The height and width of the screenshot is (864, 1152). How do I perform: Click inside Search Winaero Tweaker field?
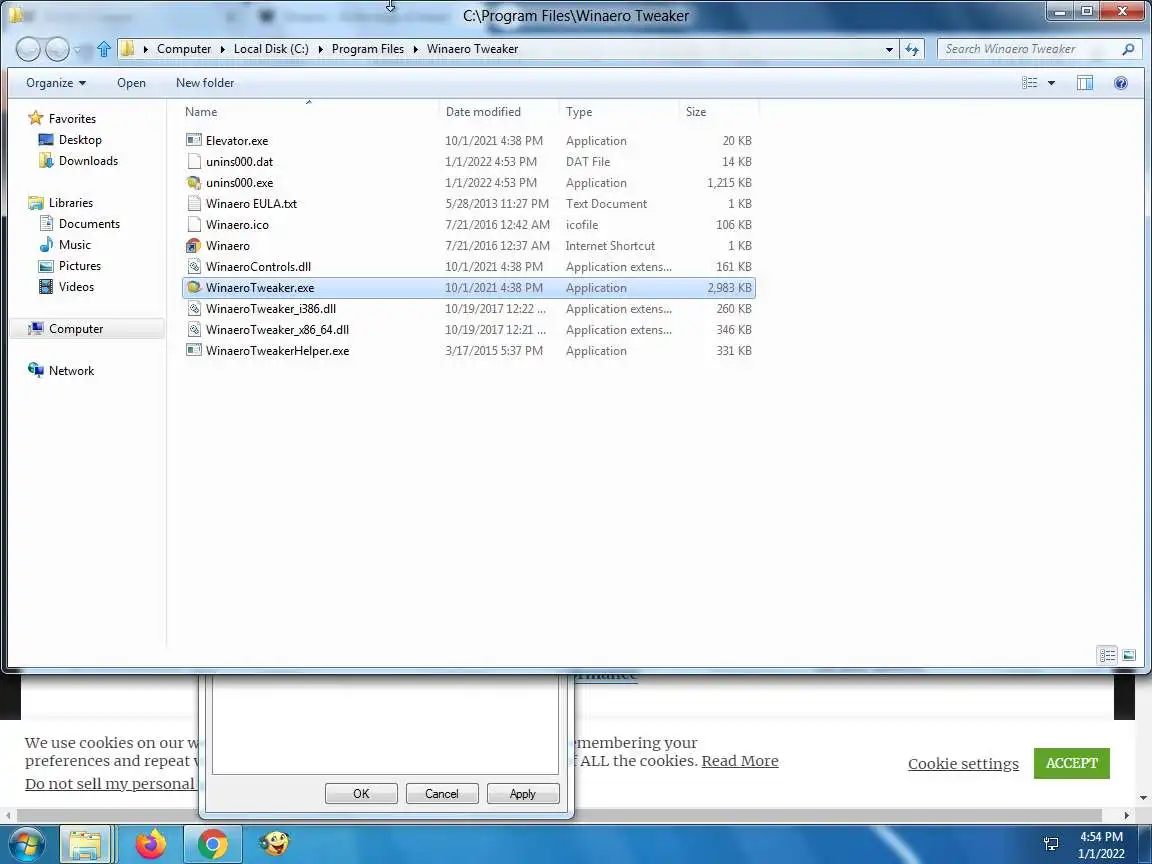(x=1029, y=49)
